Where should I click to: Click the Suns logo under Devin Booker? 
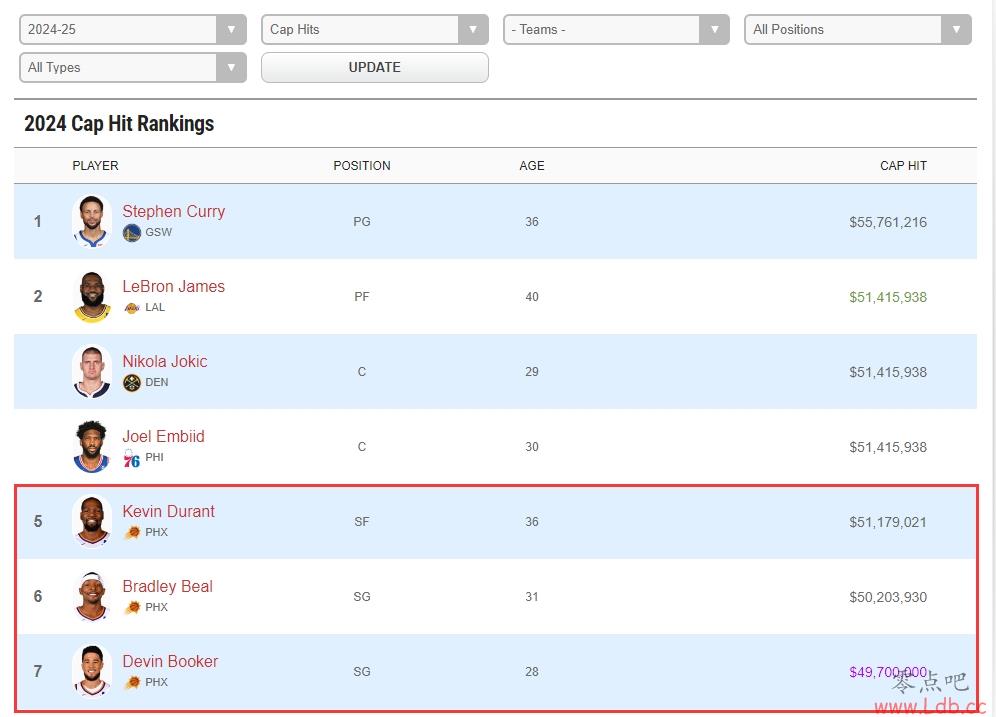[132, 682]
